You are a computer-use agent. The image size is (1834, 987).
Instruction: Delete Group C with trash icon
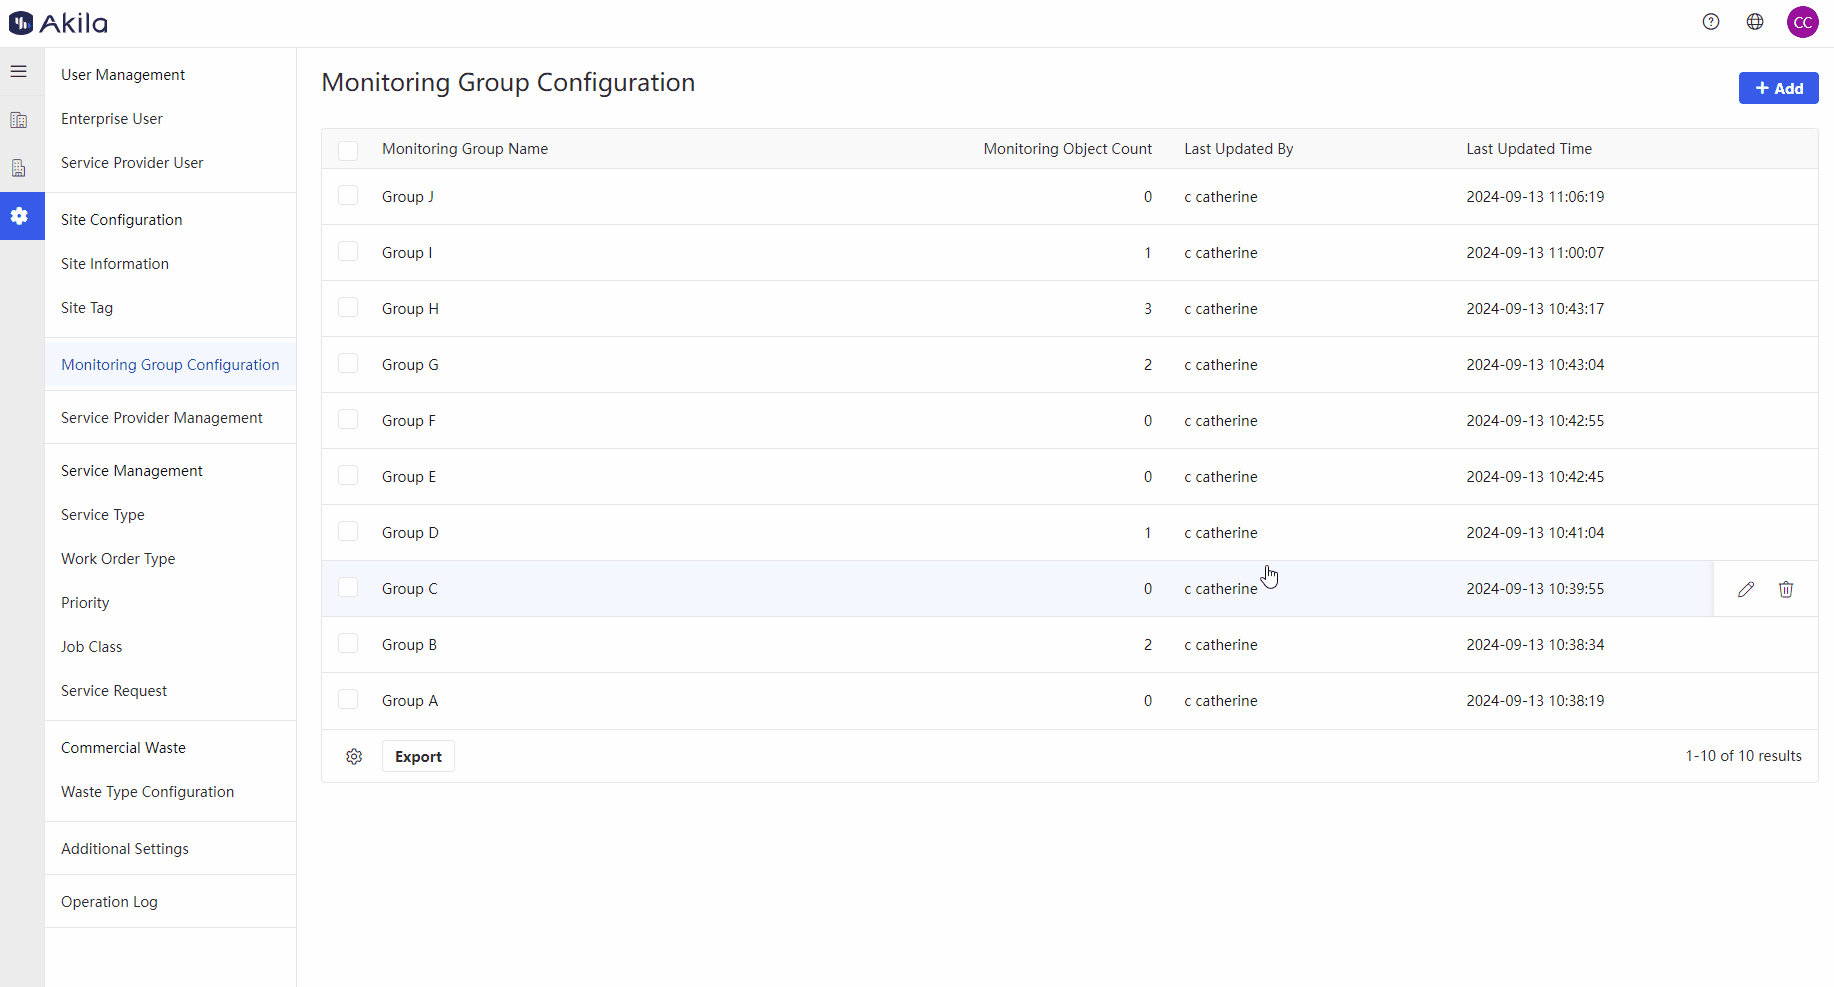pyautogui.click(x=1786, y=589)
